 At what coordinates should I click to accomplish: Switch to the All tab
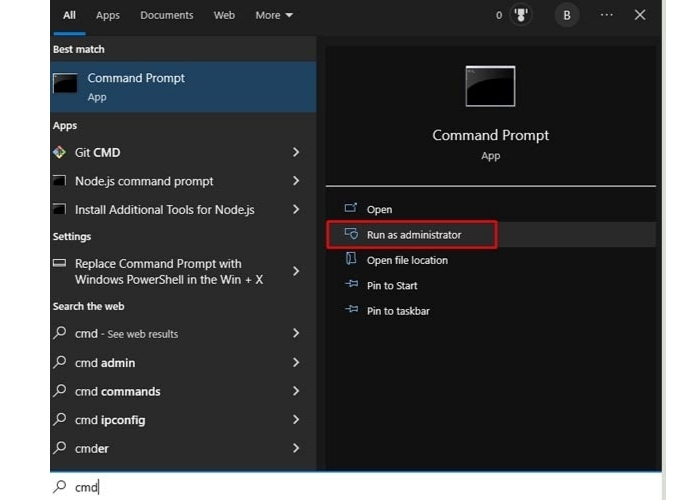69,16
